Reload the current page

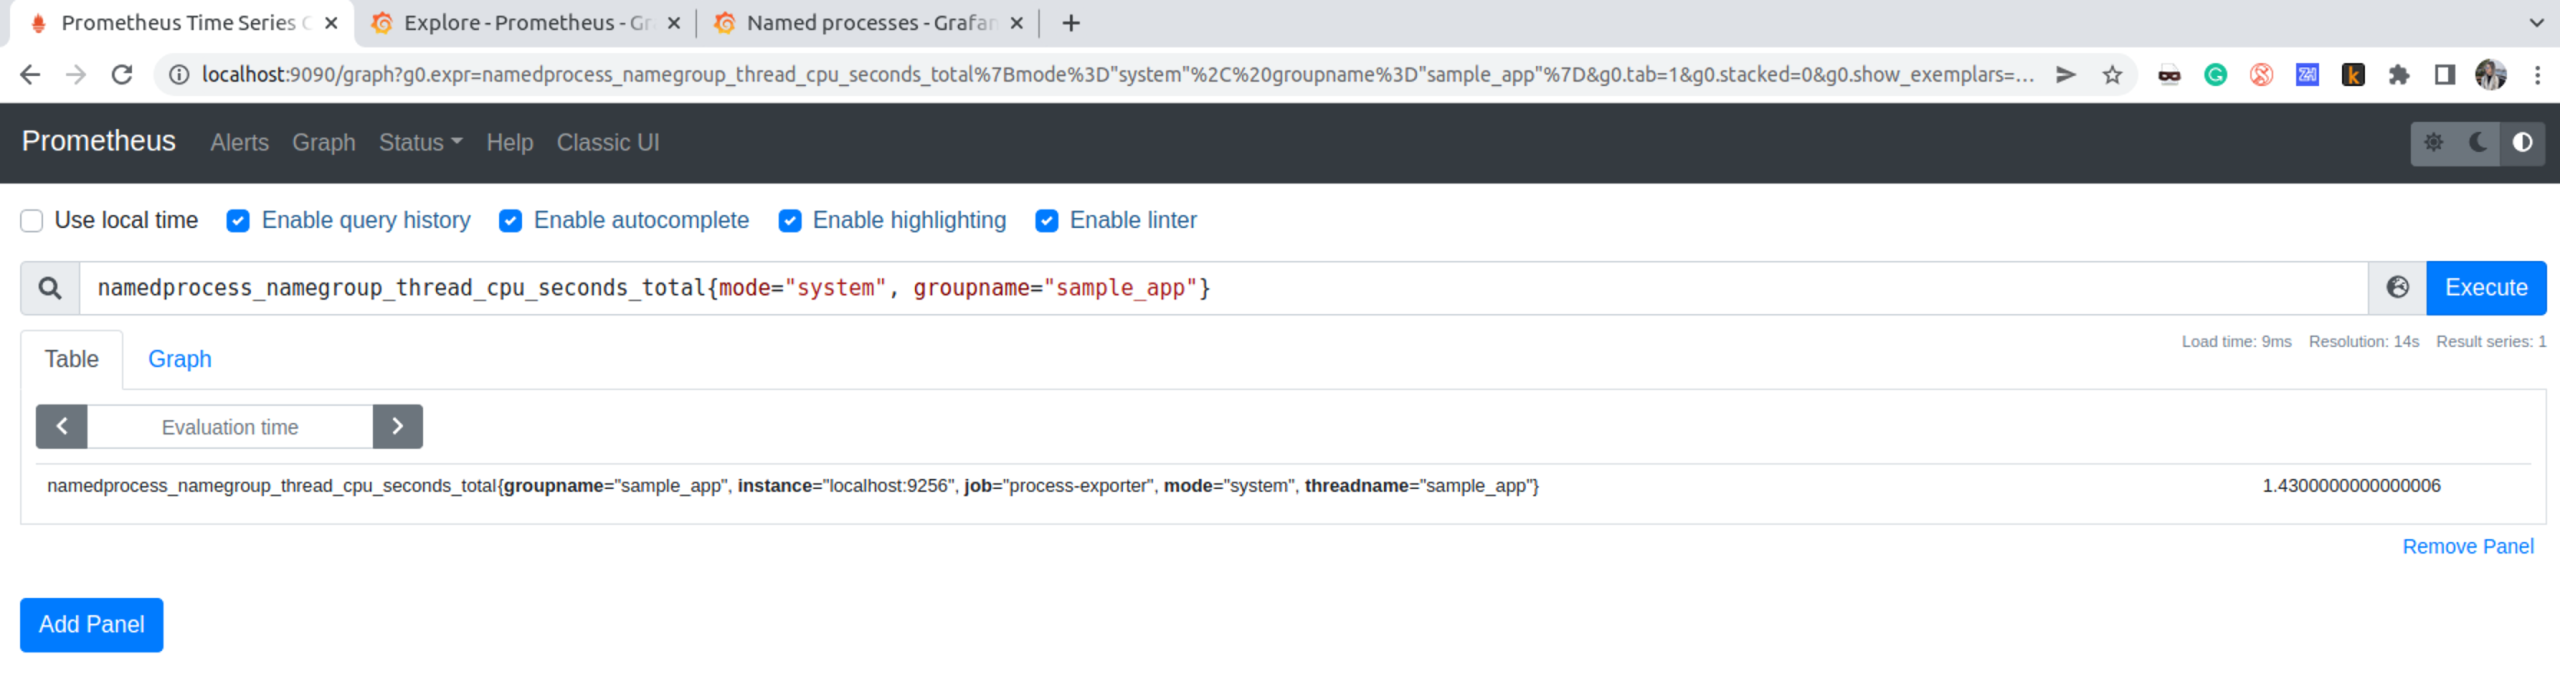(x=122, y=75)
